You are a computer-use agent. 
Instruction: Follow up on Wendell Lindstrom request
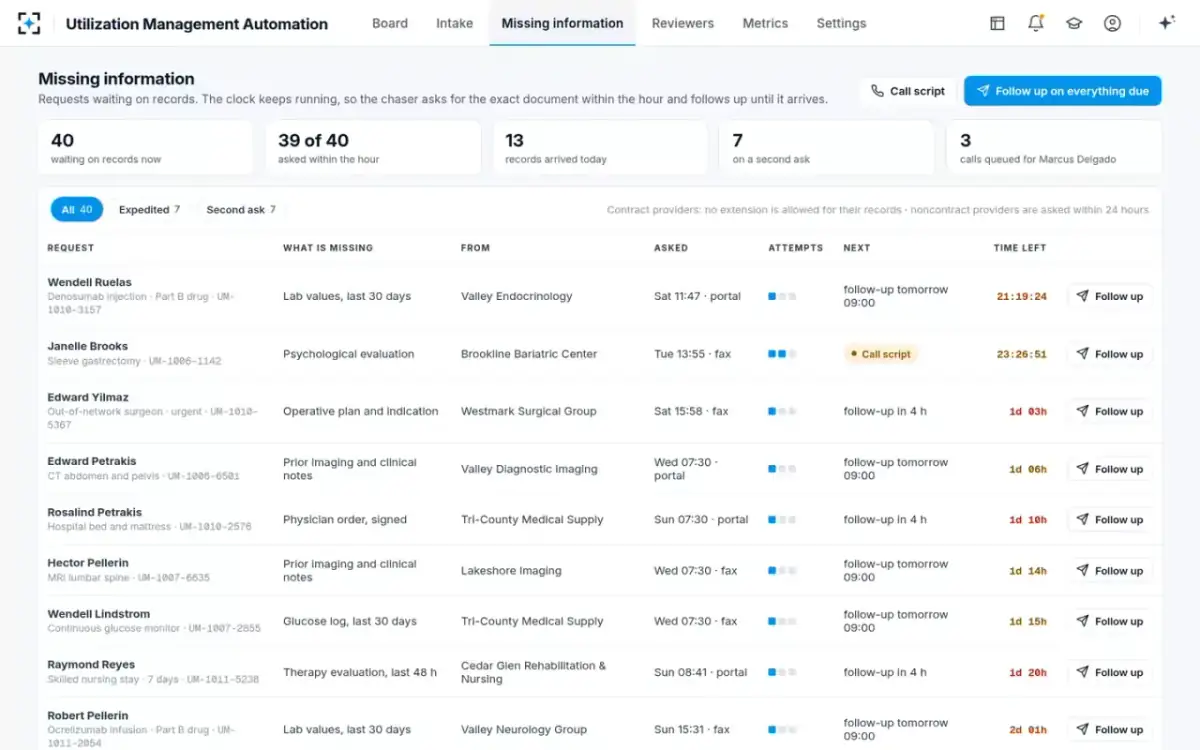1109,621
